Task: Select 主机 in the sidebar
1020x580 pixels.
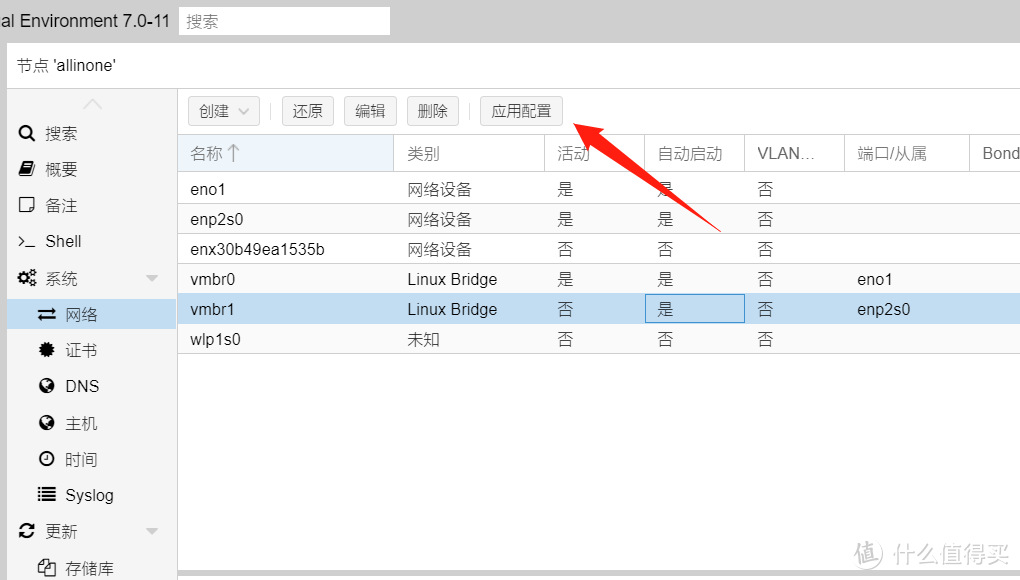Action: click(x=46, y=422)
